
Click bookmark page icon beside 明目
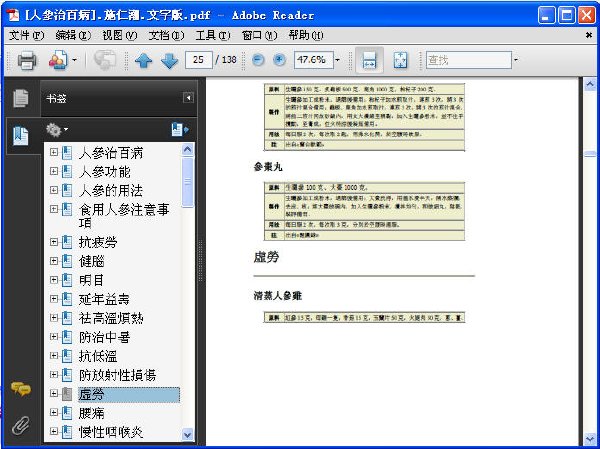point(67,280)
